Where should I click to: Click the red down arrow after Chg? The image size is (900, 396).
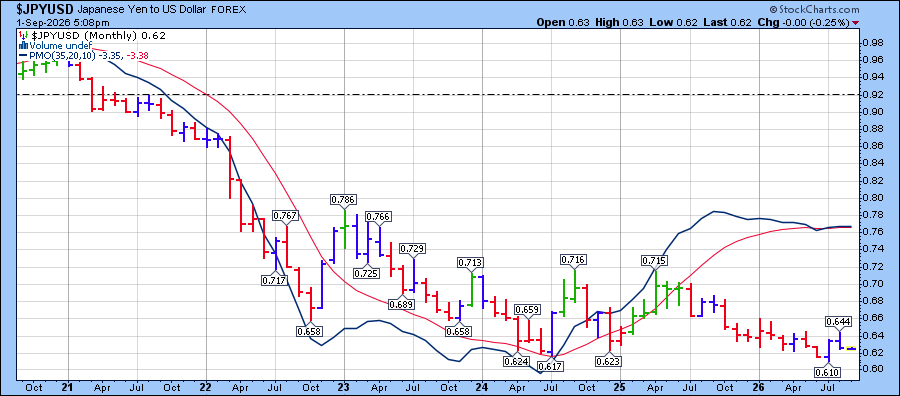(856, 22)
